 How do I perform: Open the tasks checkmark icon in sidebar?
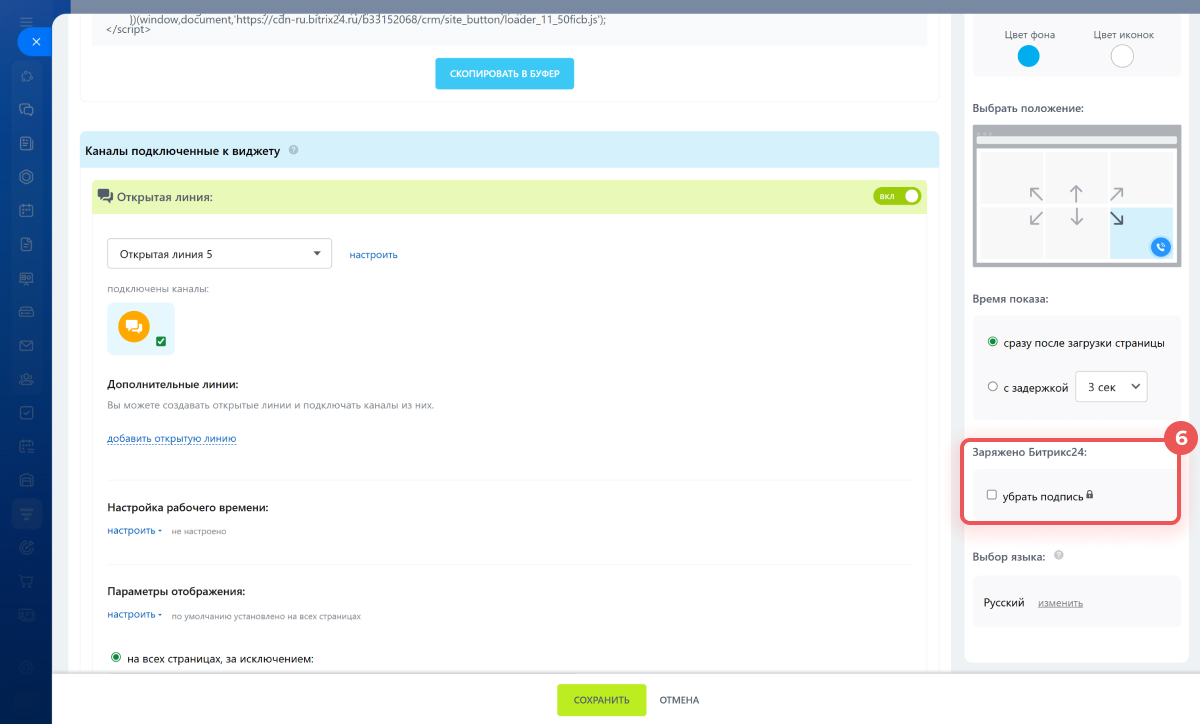[x=27, y=412]
